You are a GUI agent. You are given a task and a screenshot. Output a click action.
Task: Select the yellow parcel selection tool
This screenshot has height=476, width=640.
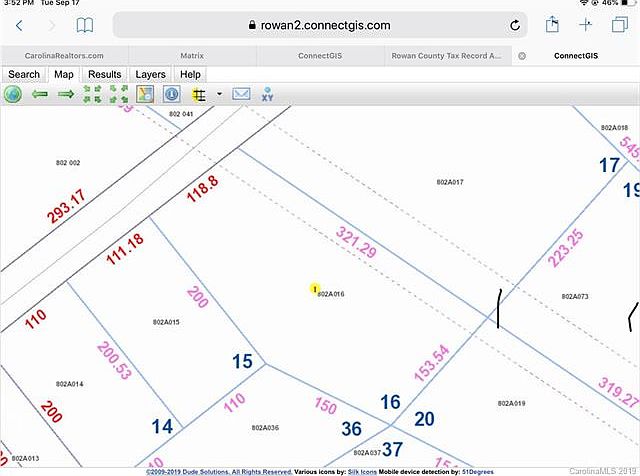[198, 94]
